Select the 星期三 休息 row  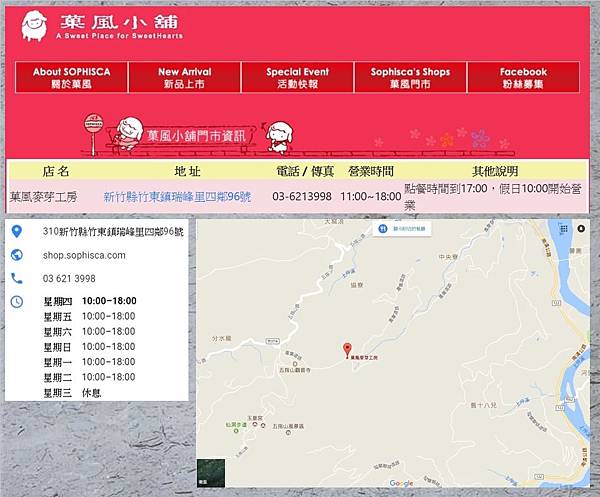click(72, 393)
